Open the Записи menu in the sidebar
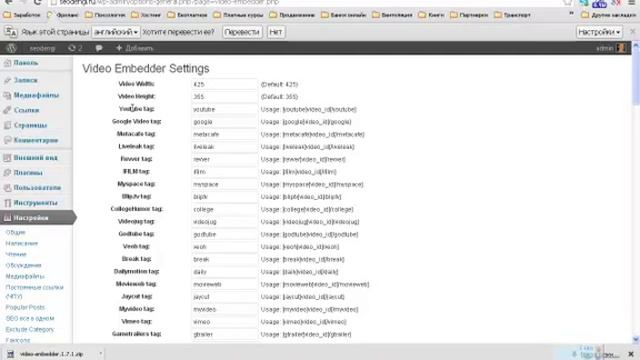The height and width of the screenshot is (360, 640). [x=25, y=80]
